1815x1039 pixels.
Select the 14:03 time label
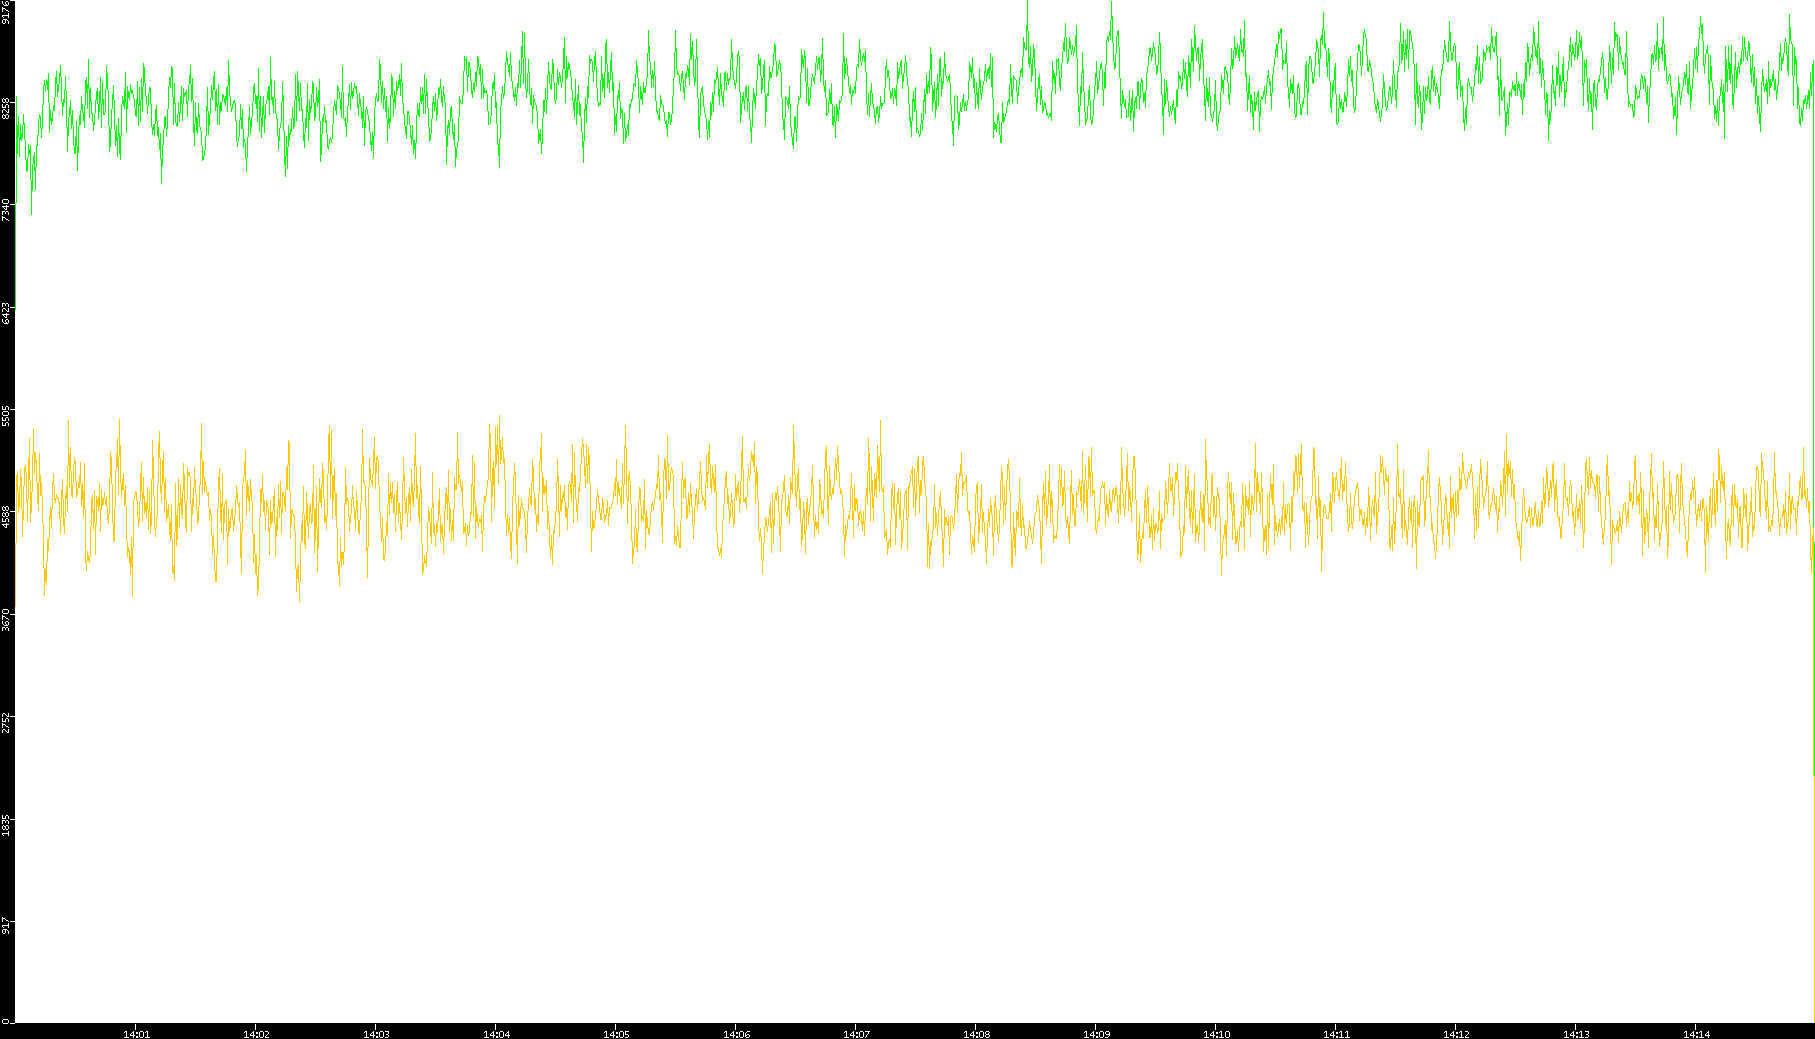pyautogui.click(x=376, y=1034)
